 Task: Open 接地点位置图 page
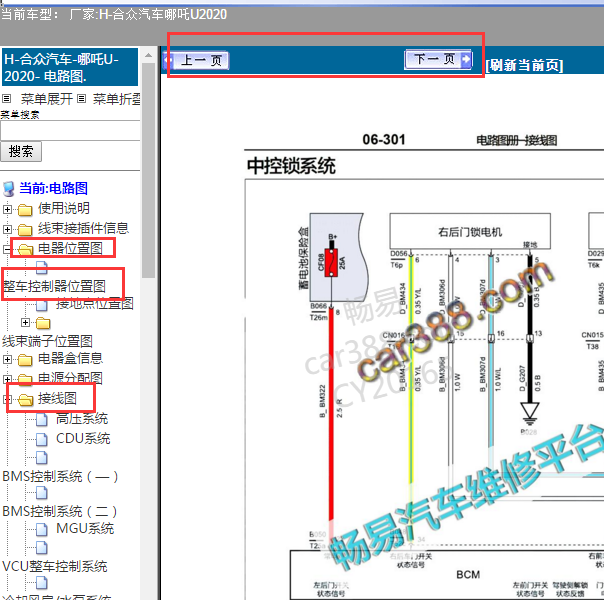[95, 303]
